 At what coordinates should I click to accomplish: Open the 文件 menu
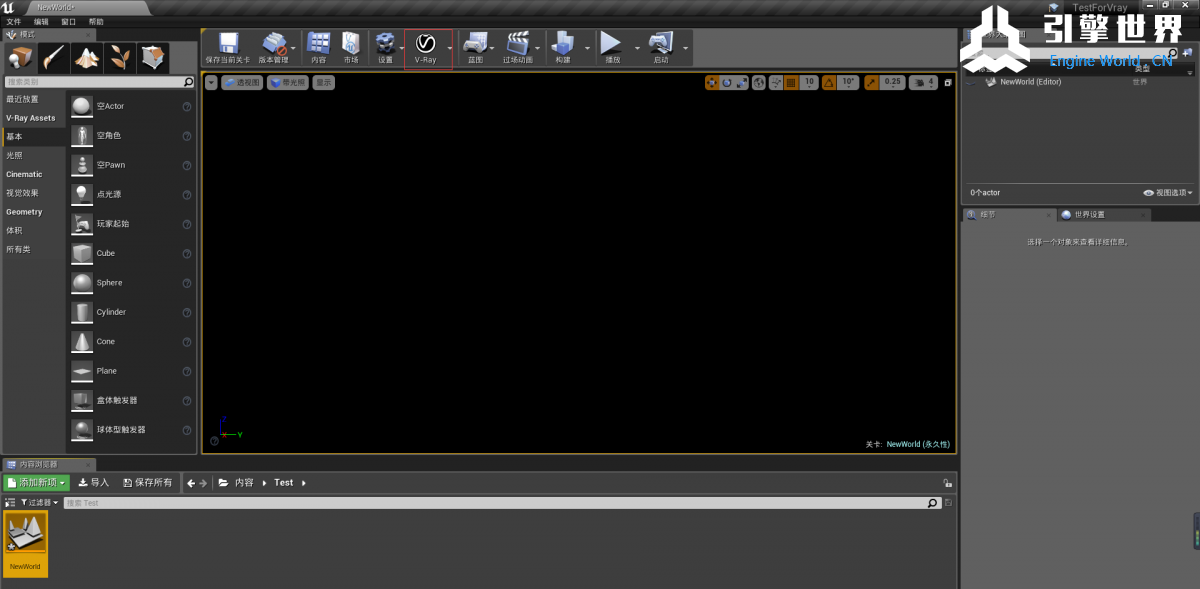coord(13,21)
